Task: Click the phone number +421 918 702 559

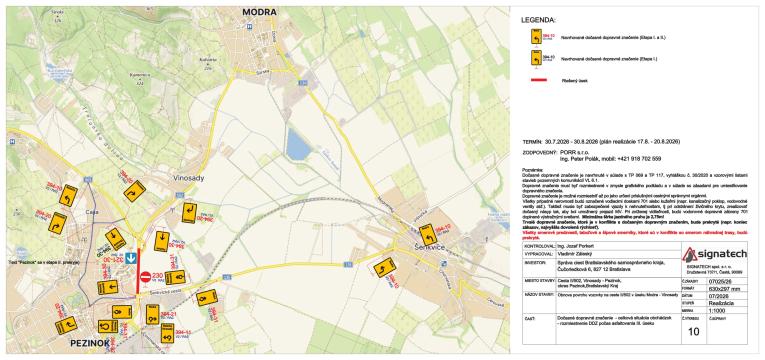Action: pyautogui.click(x=638, y=159)
